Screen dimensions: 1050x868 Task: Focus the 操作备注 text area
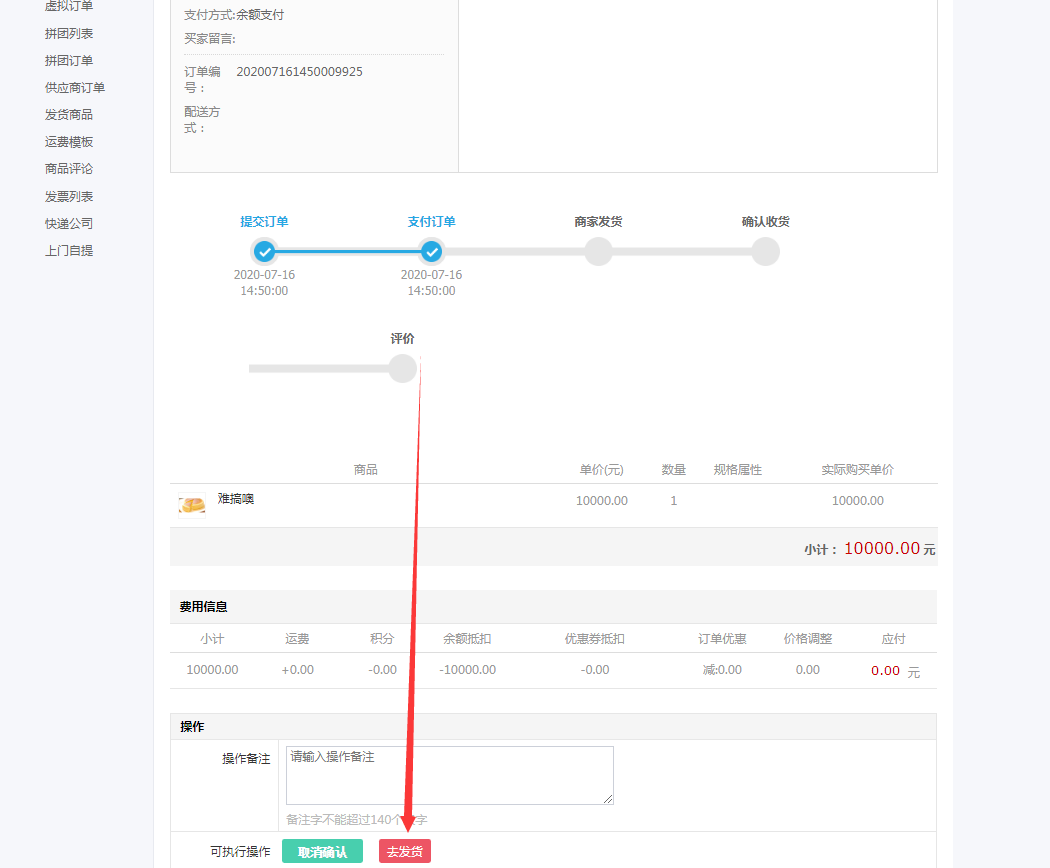(449, 775)
